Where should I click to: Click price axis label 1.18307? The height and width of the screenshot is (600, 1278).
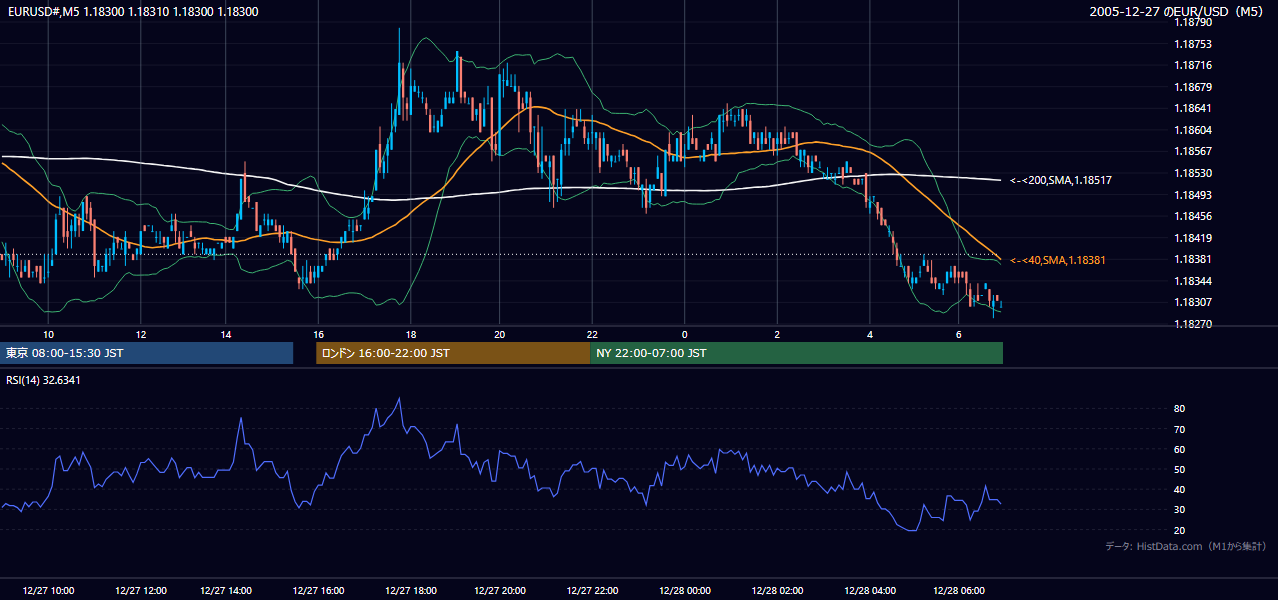tap(1193, 302)
